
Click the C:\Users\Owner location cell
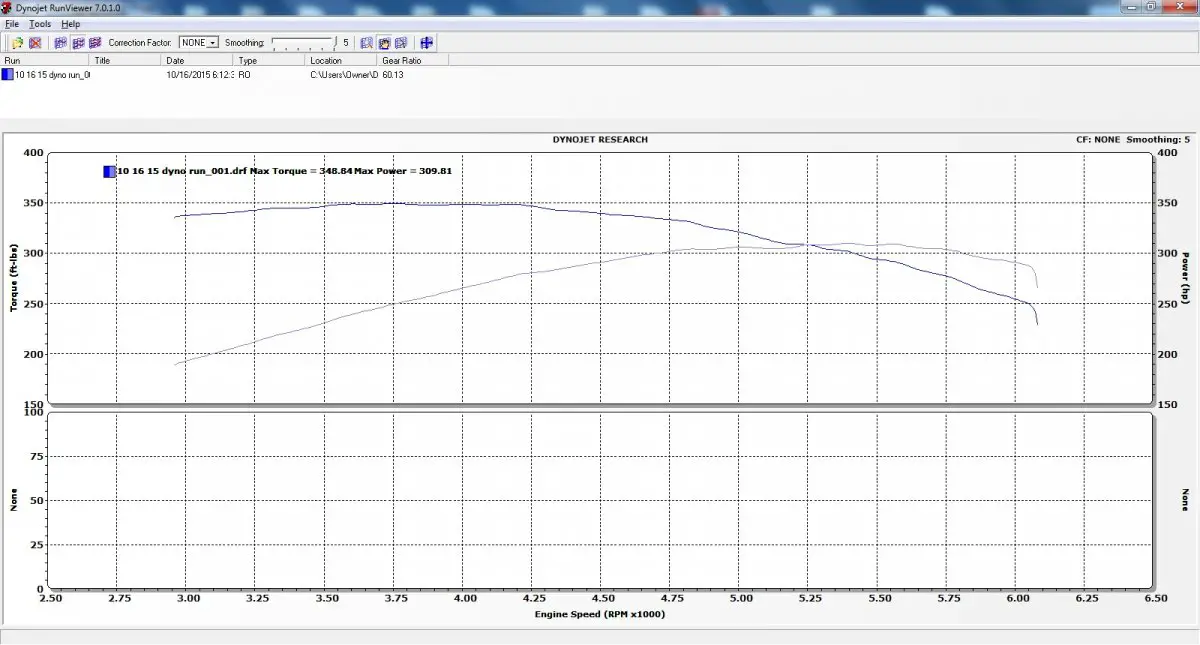click(x=344, y=74)
